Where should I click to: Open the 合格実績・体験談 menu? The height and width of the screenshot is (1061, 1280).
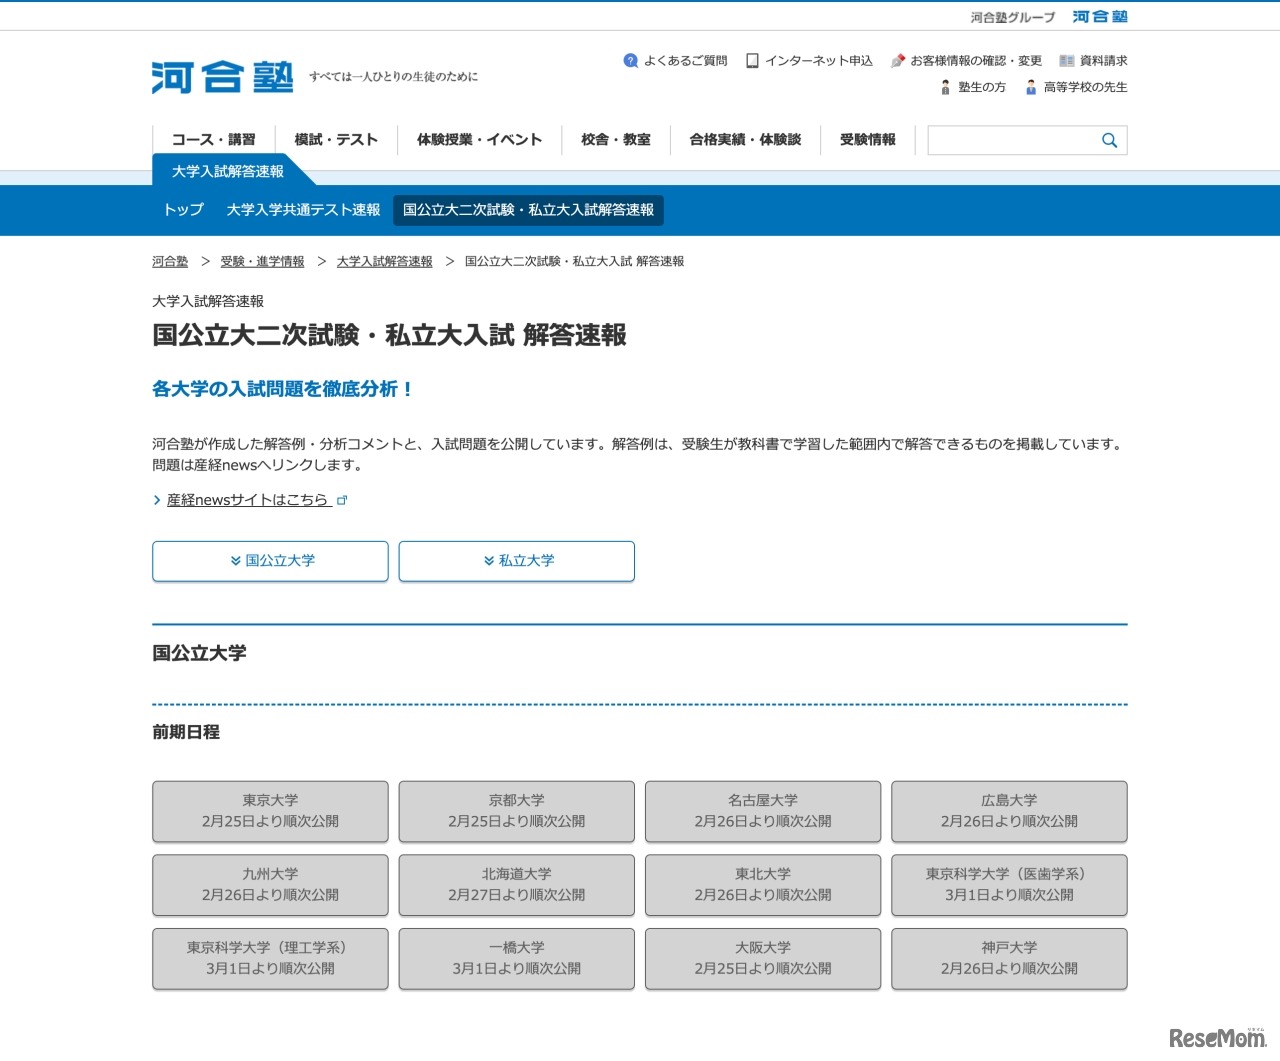coord(745,140)
